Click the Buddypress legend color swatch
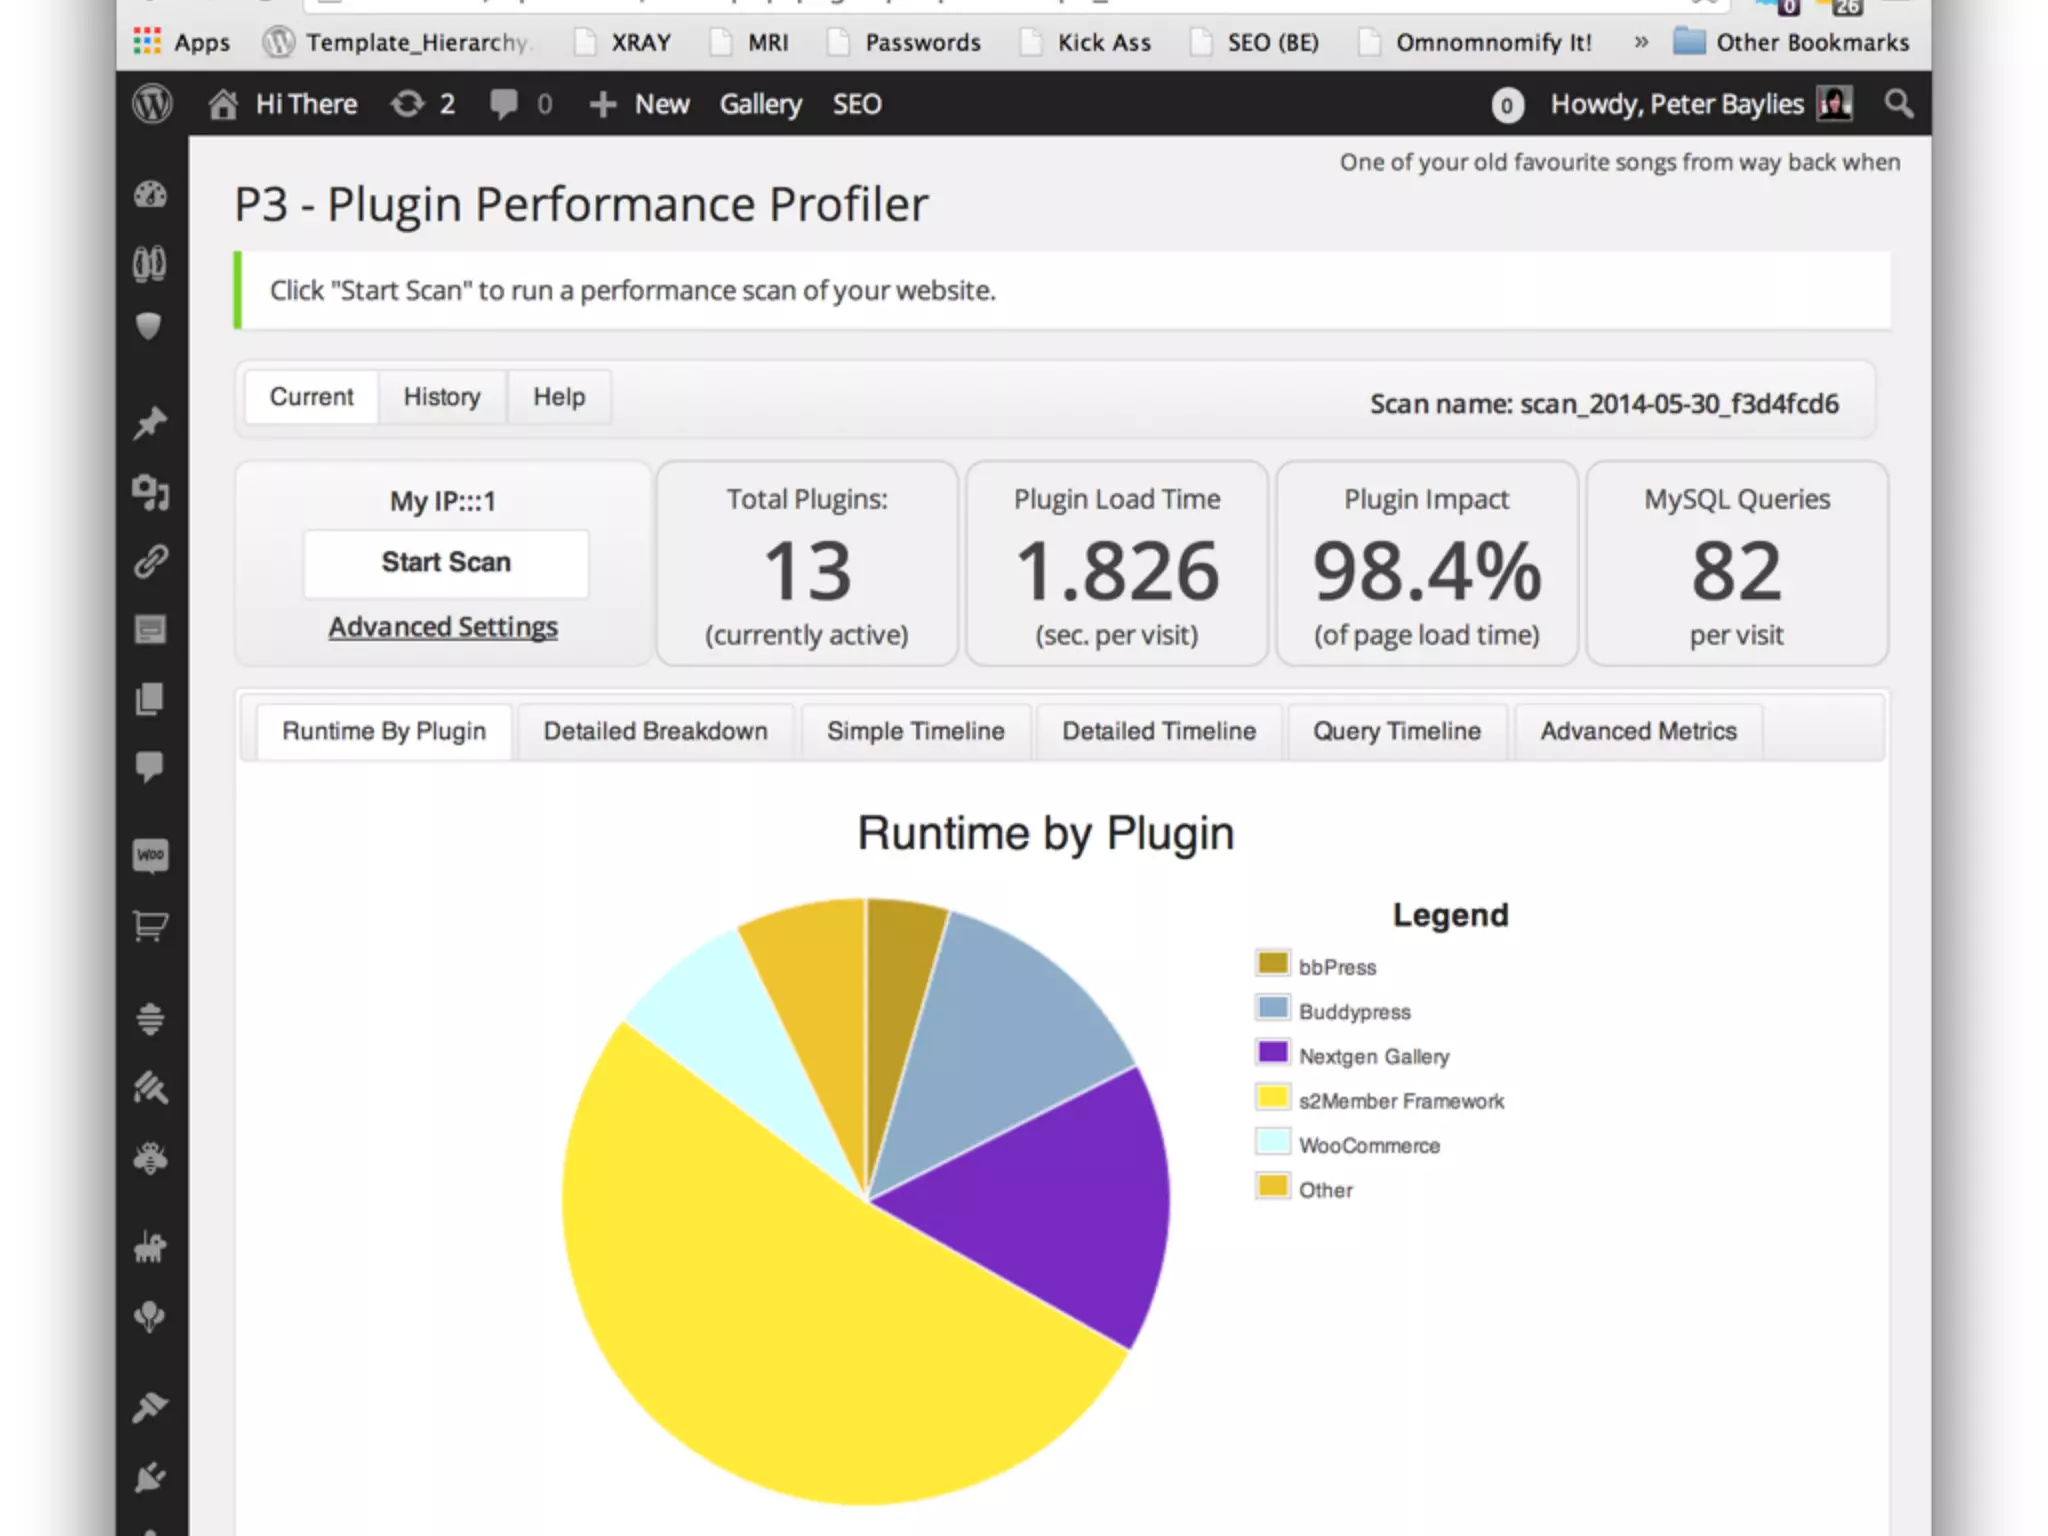This screenshot has width=2048, height=1536. tap(1273, 1007)
